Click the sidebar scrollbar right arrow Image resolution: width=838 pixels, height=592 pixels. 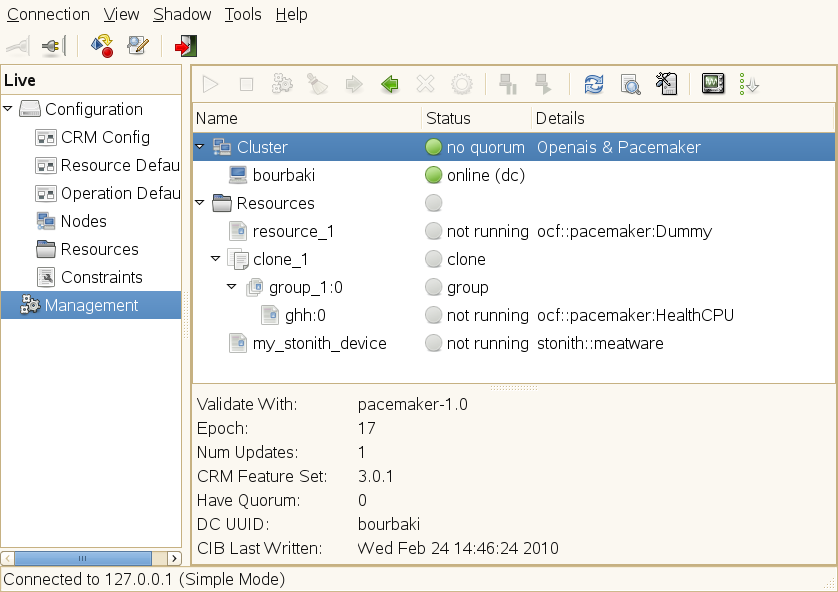point(174,558)
